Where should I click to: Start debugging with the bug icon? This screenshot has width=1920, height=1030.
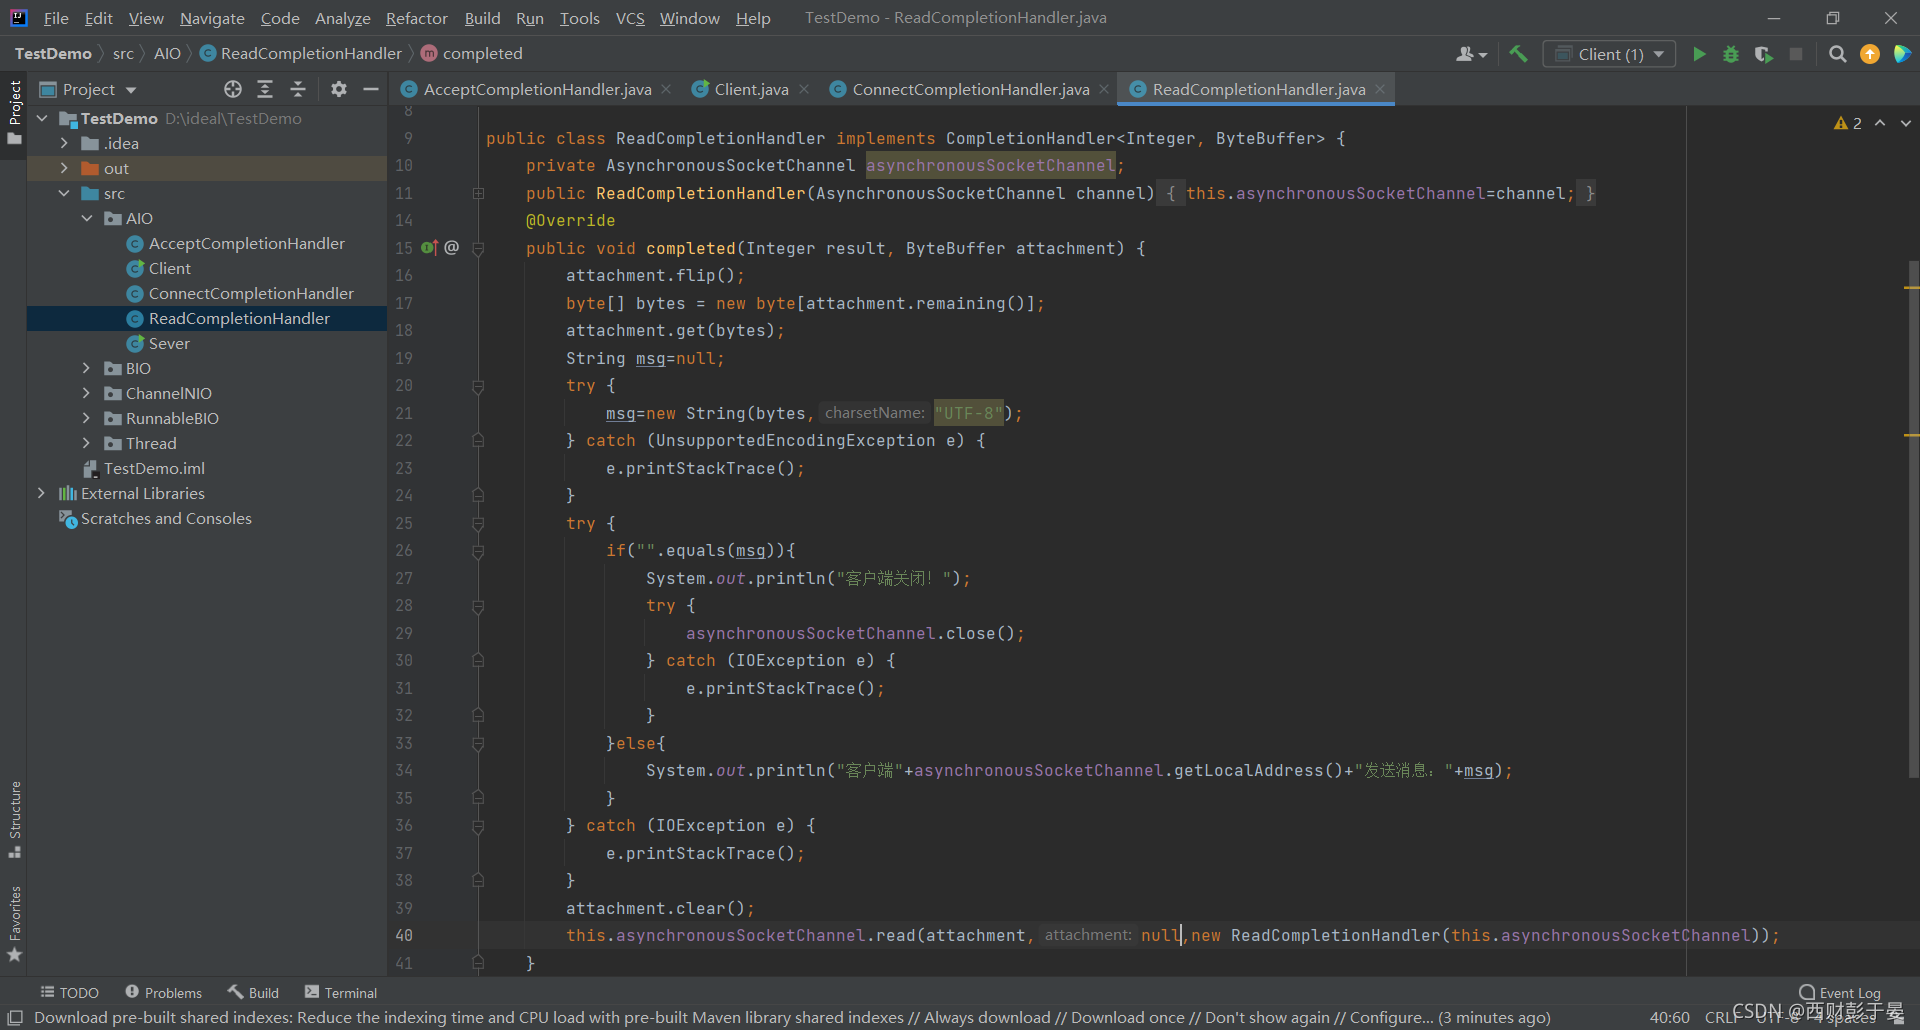(x=1731, y=54)
